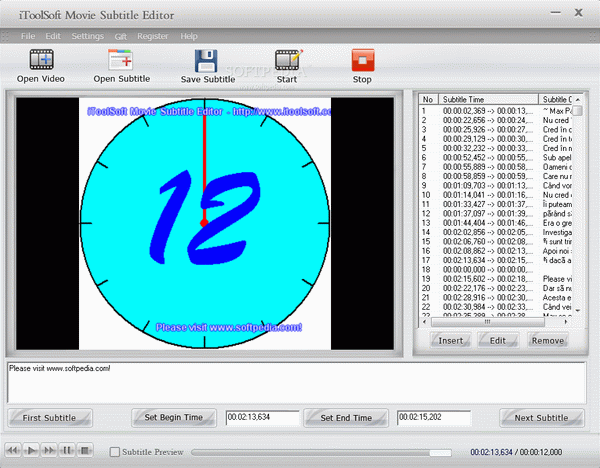Select subtitle row 9 at 00:01:09,703
600x468 pixels.
click(496, 186)
